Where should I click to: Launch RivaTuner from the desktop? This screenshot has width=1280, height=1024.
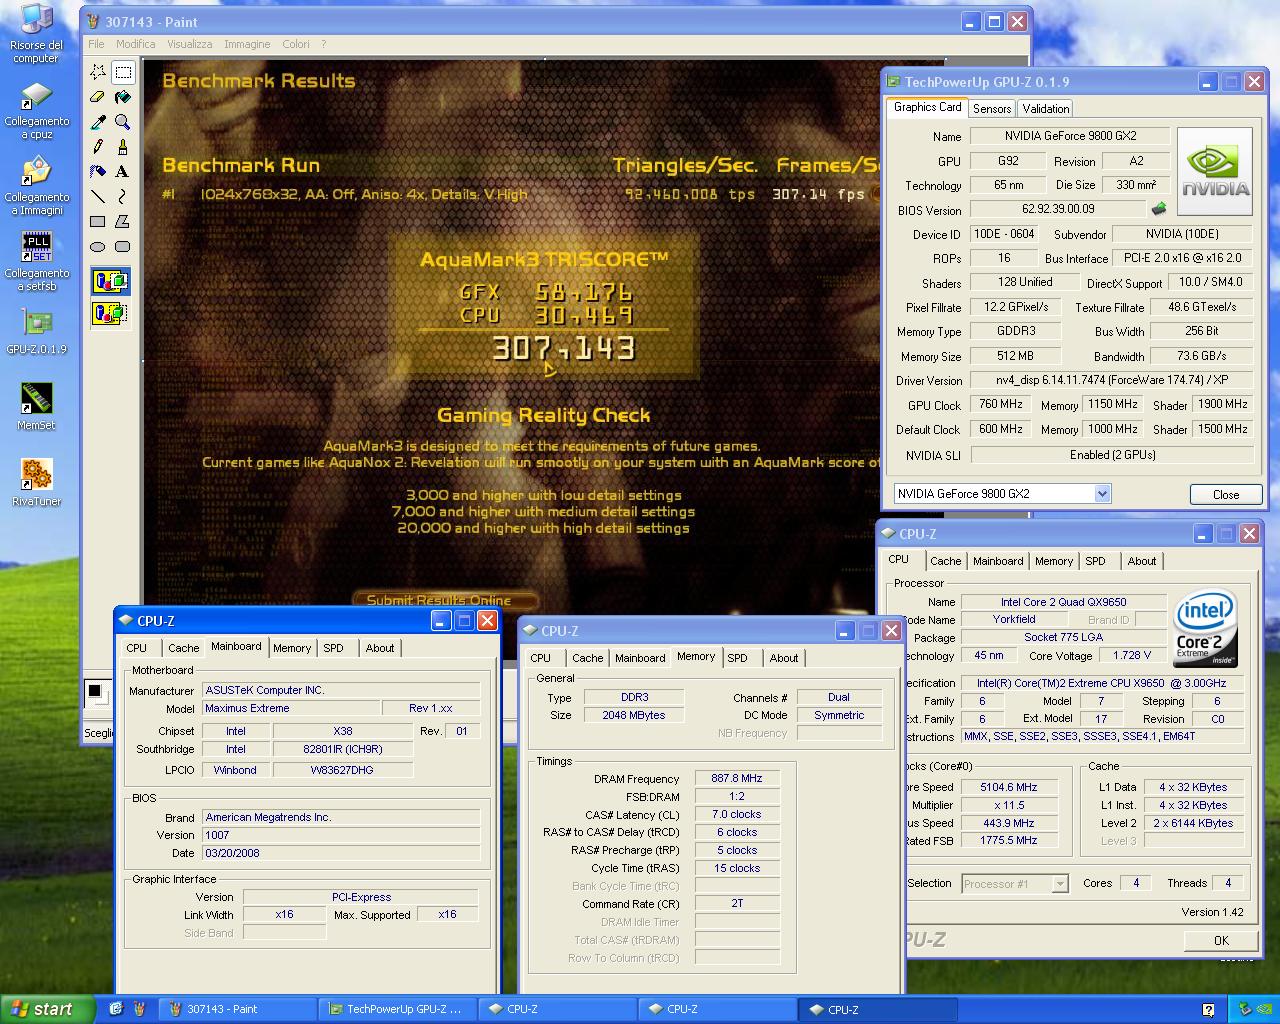pos(36,484)
